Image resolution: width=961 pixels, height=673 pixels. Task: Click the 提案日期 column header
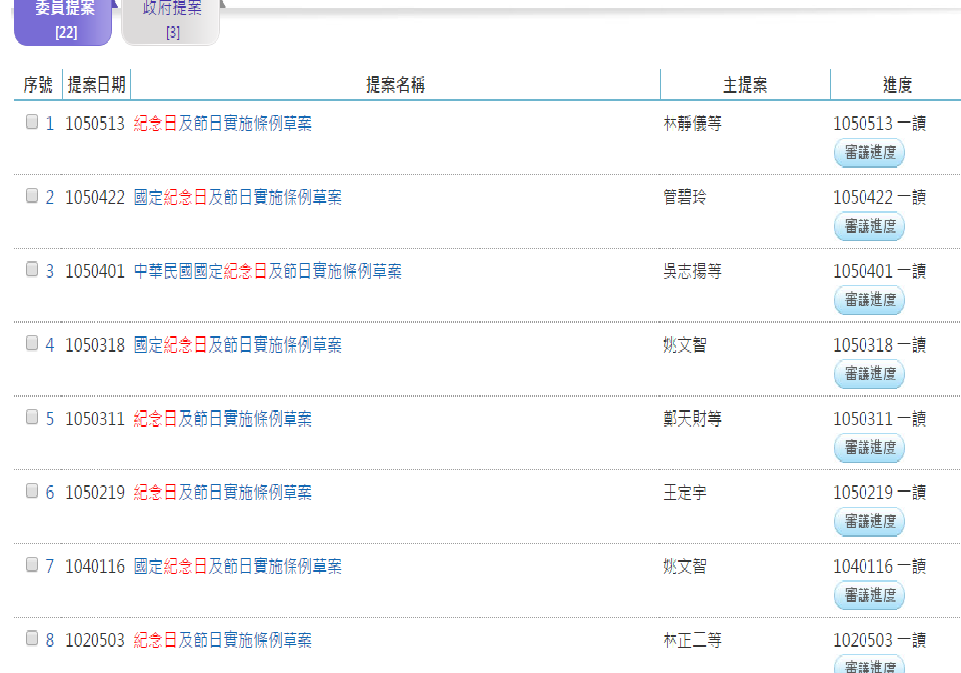(x=96, y=86)
